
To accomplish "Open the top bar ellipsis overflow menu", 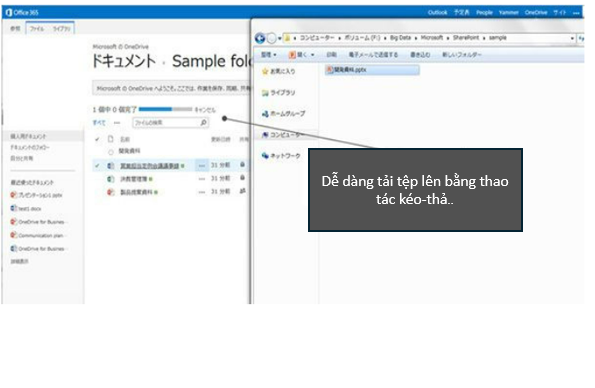I will click(x=576, y=13).
